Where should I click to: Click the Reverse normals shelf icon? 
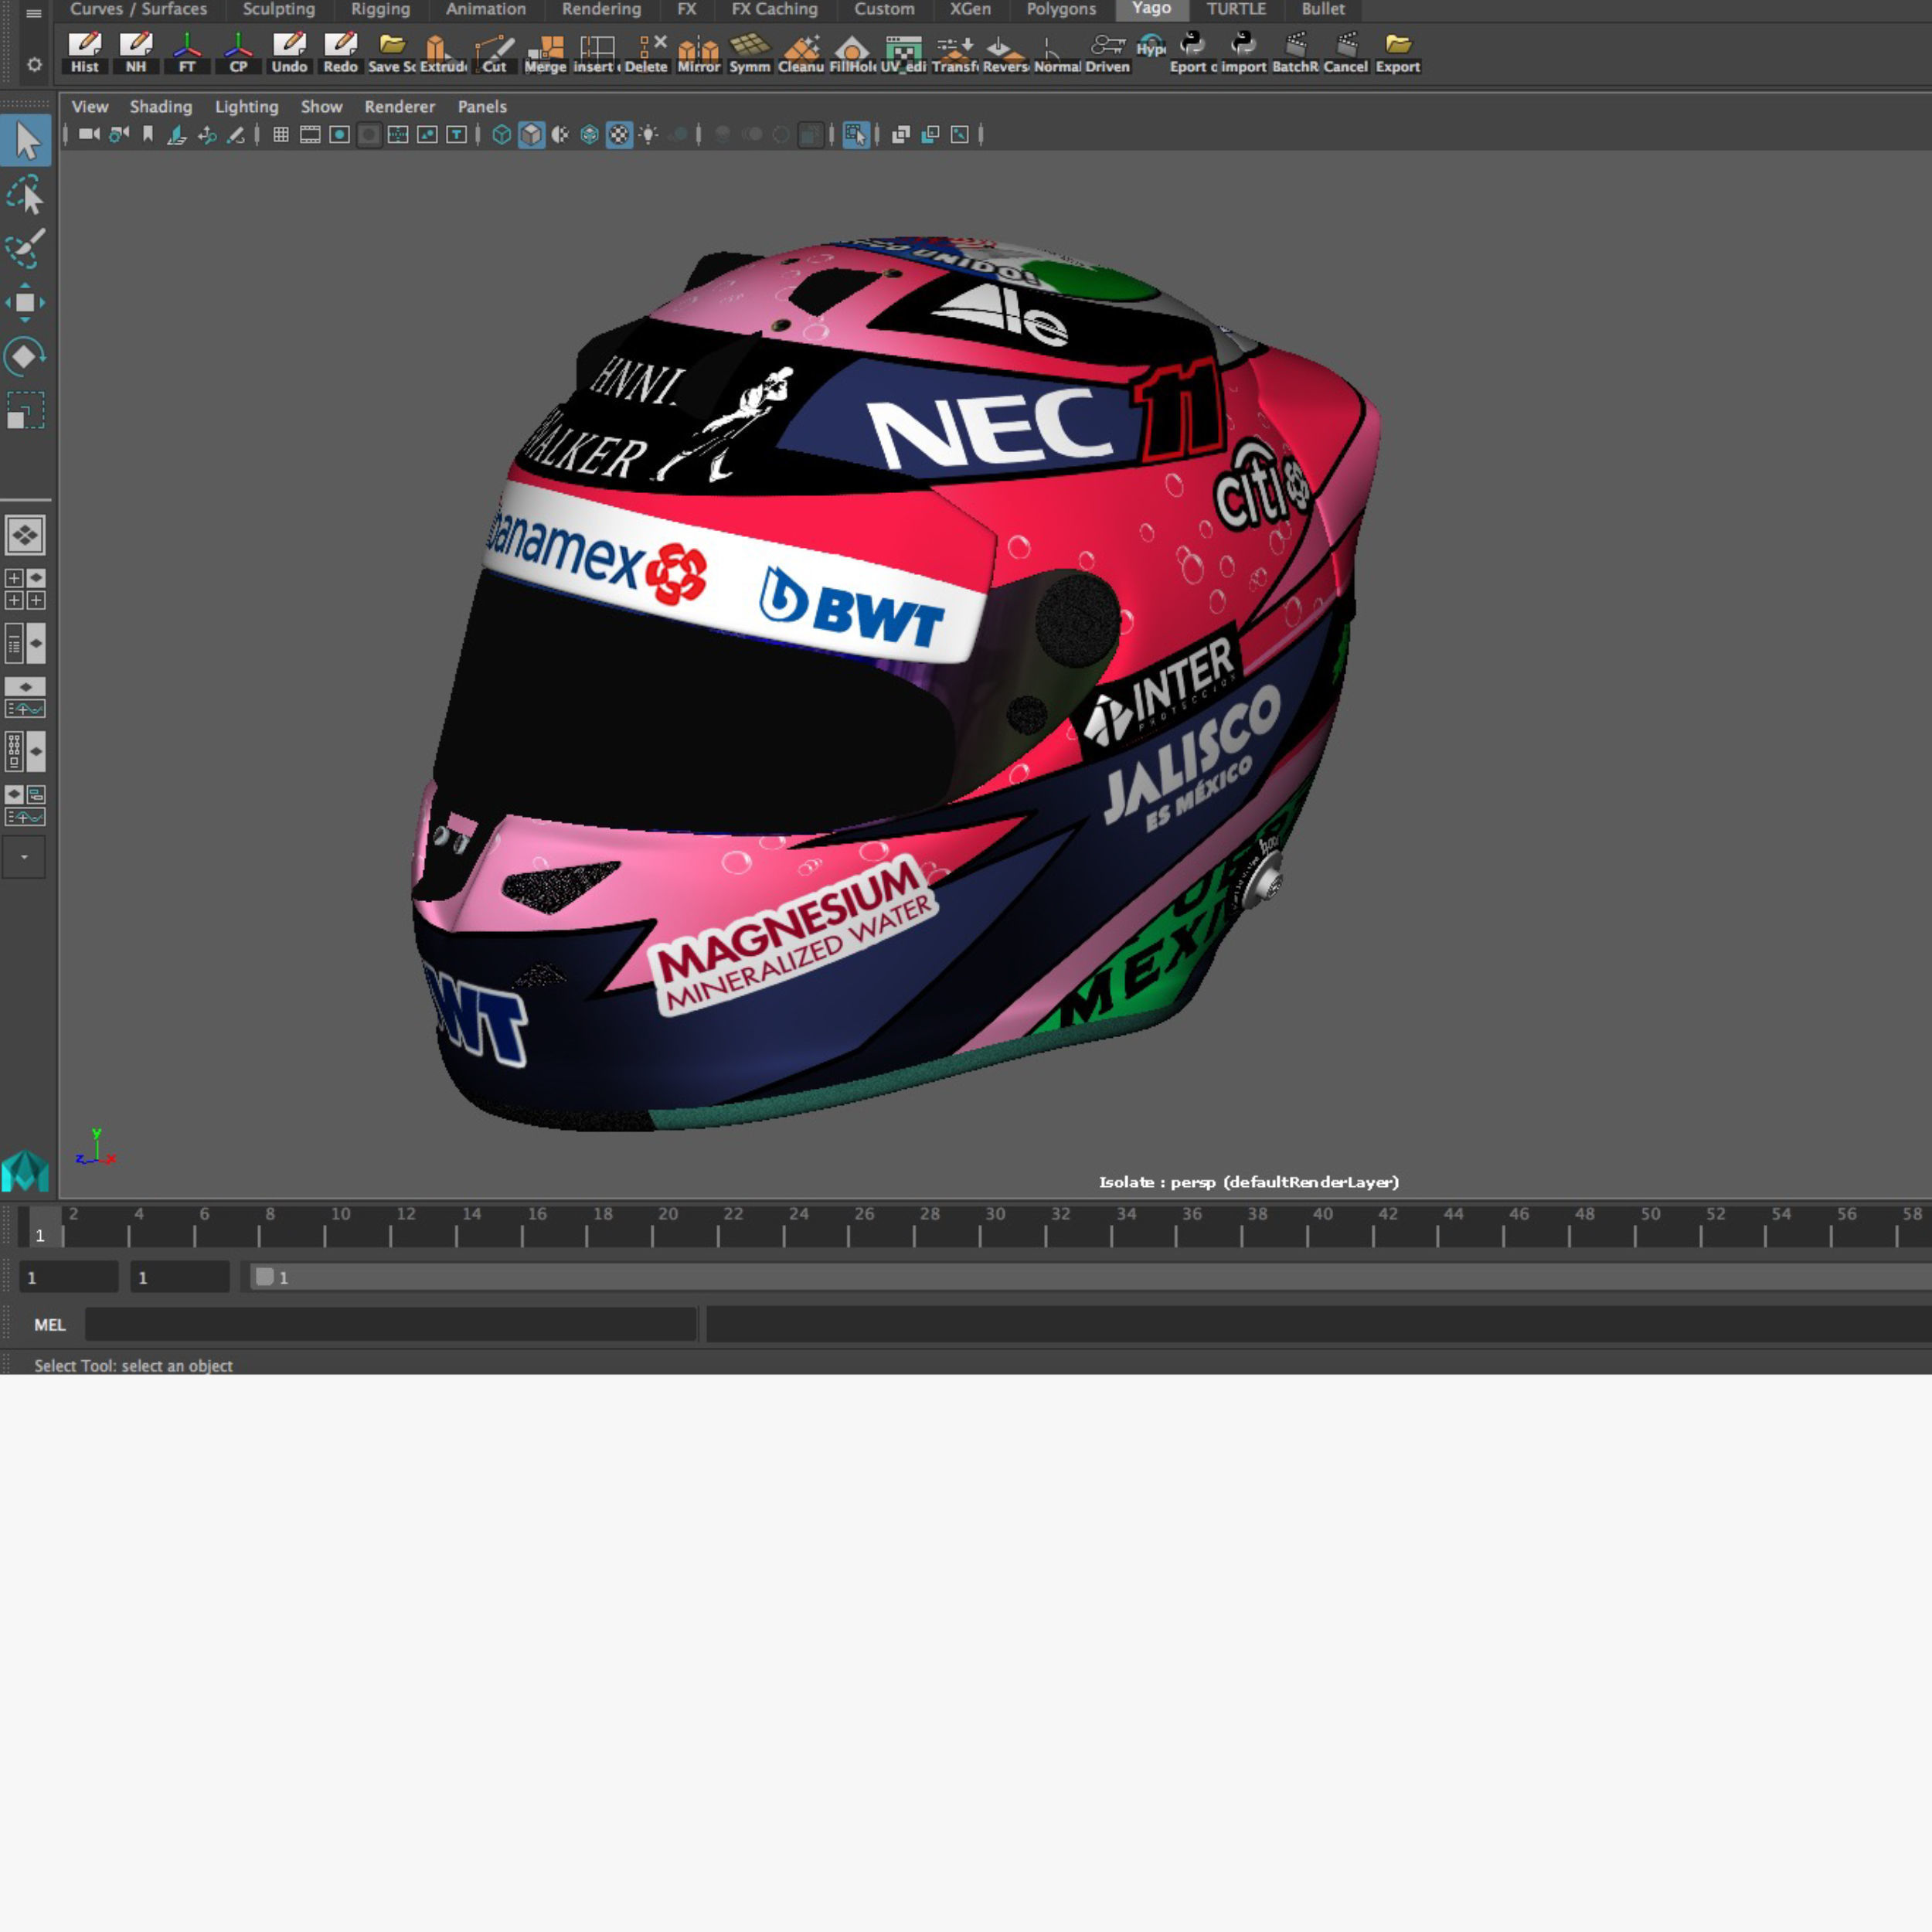pos(1006,53)
